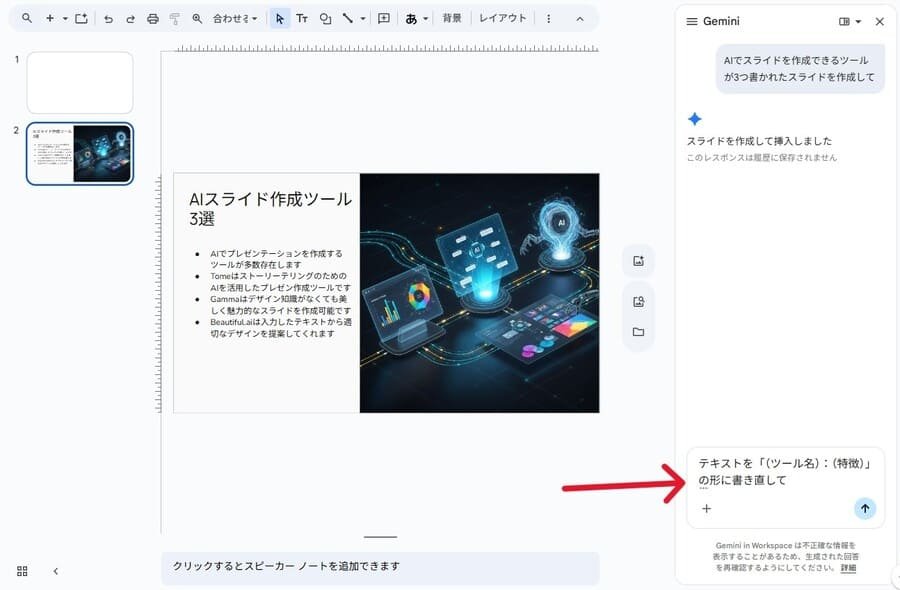Open the folder icon beside the slide
This screenshot has width=900, height=590.
tap(637, 330)
